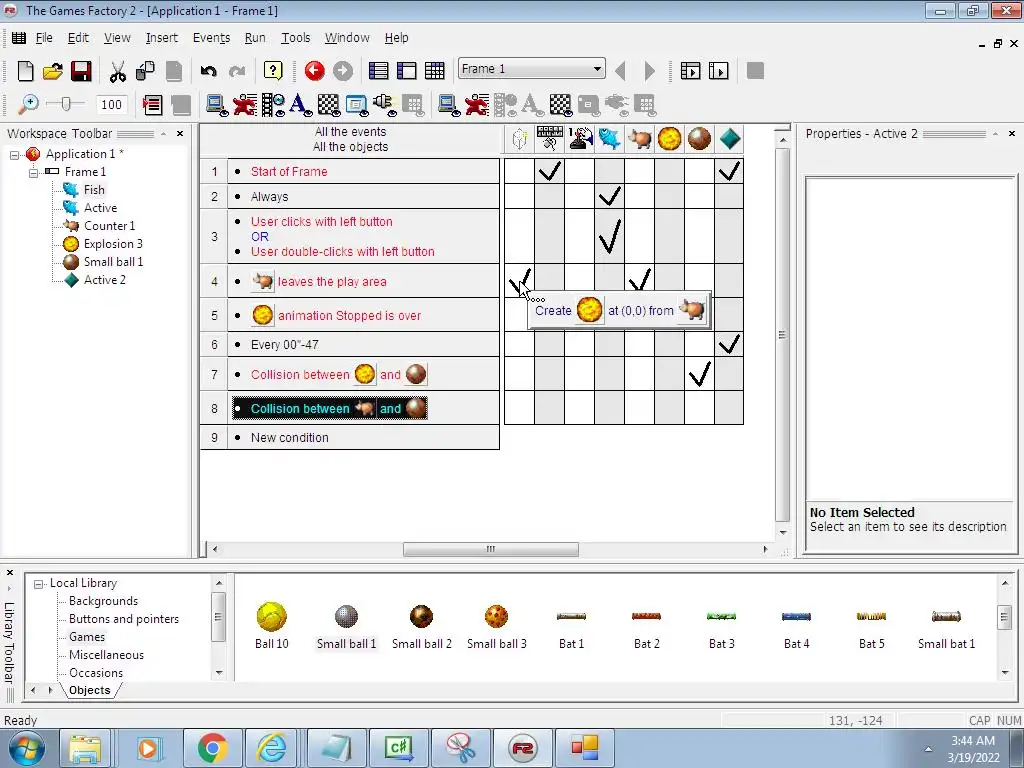The image size is (1024, 768).
Task: Open the Events menu
Action: coord(211,38)
